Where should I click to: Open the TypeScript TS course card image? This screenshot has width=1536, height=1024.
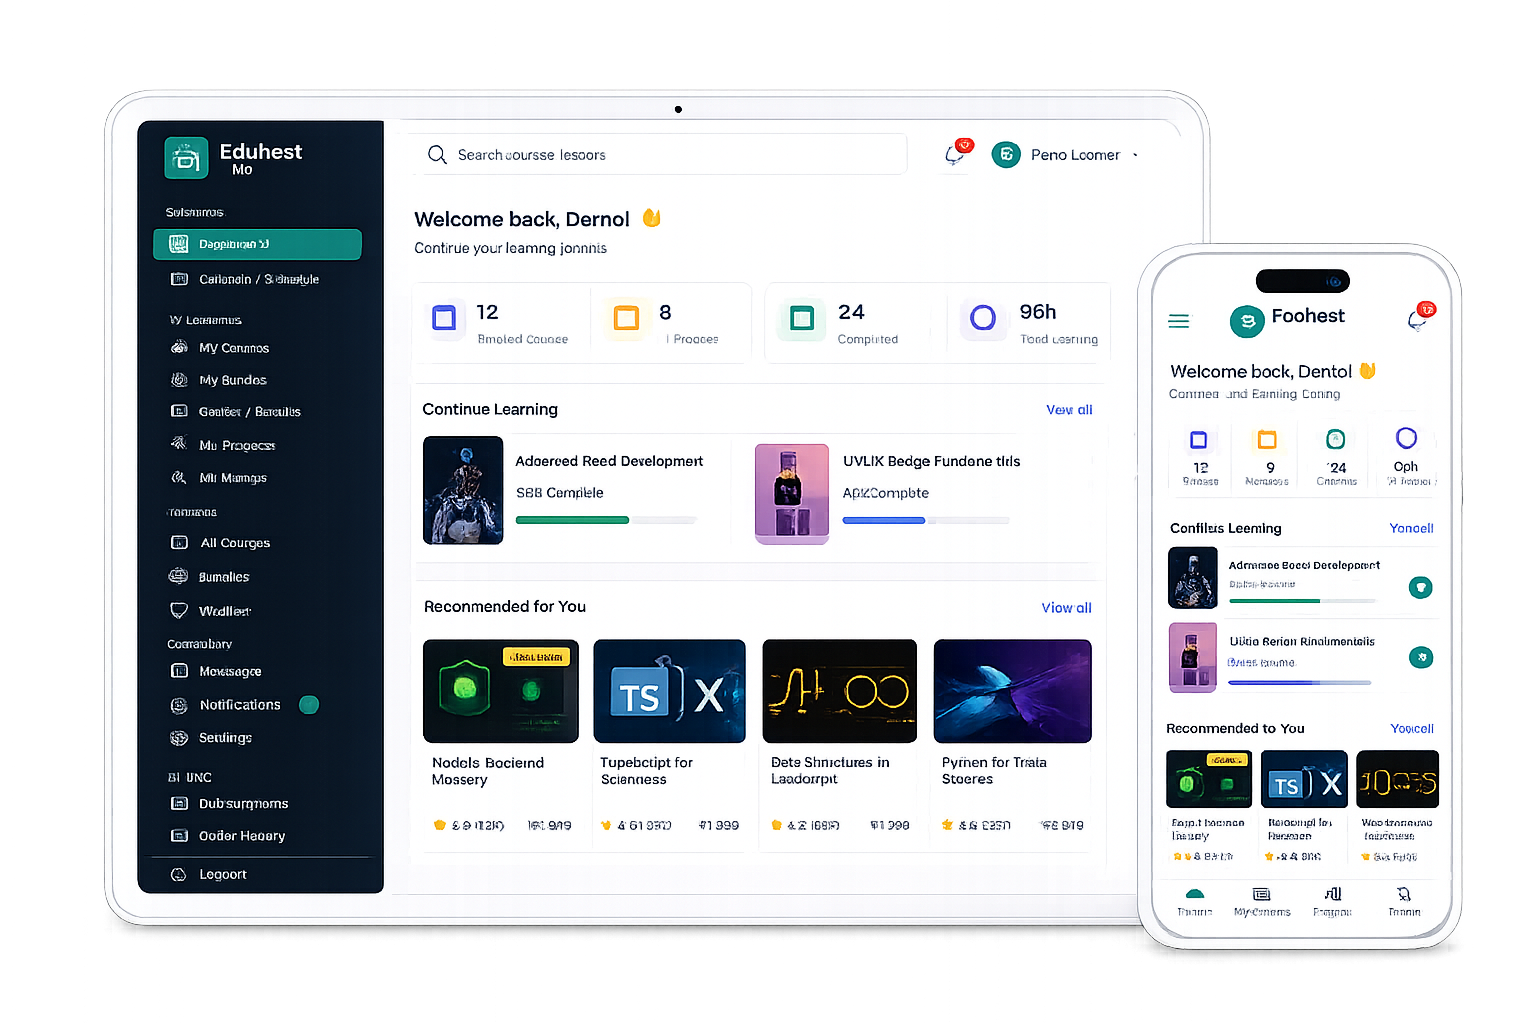coord(669,691)
